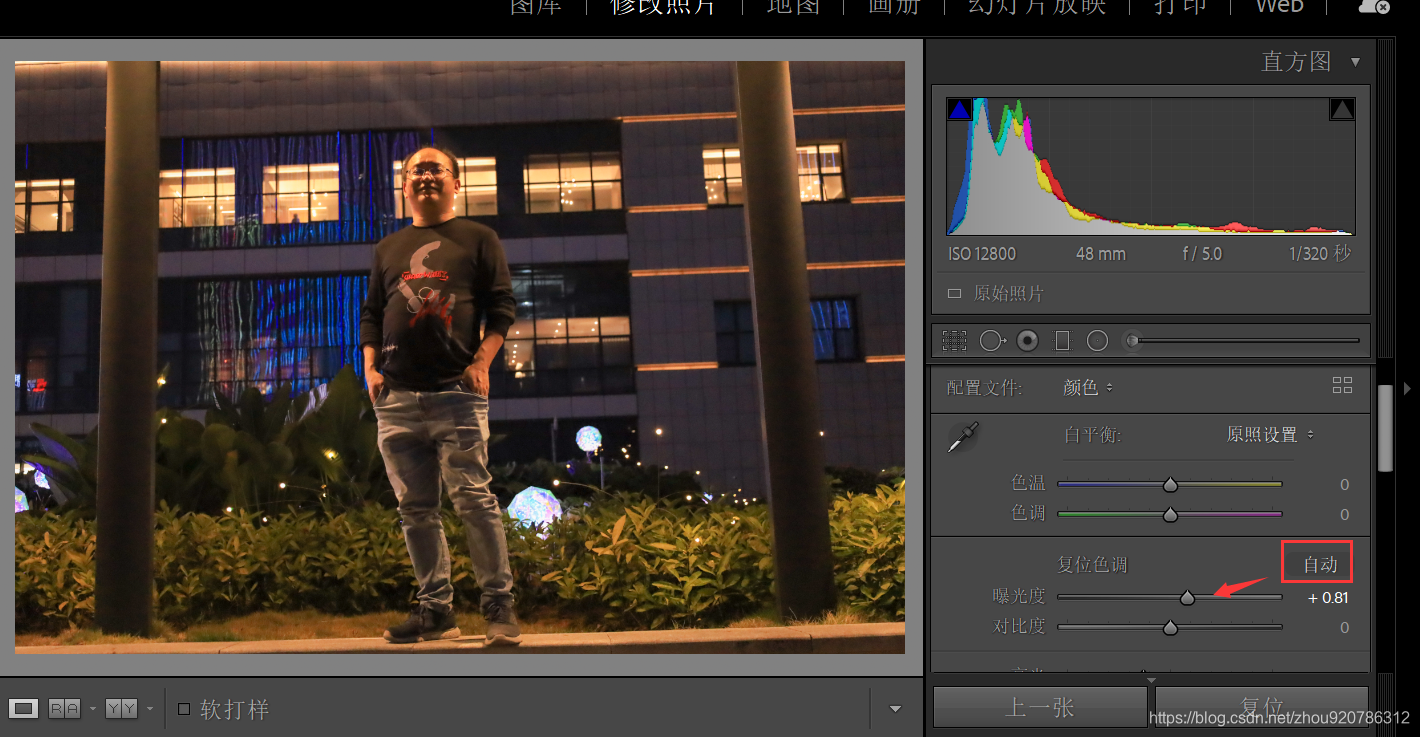
Task: Click the 48 mm focal length text
Action: [x=1101, y=254]
